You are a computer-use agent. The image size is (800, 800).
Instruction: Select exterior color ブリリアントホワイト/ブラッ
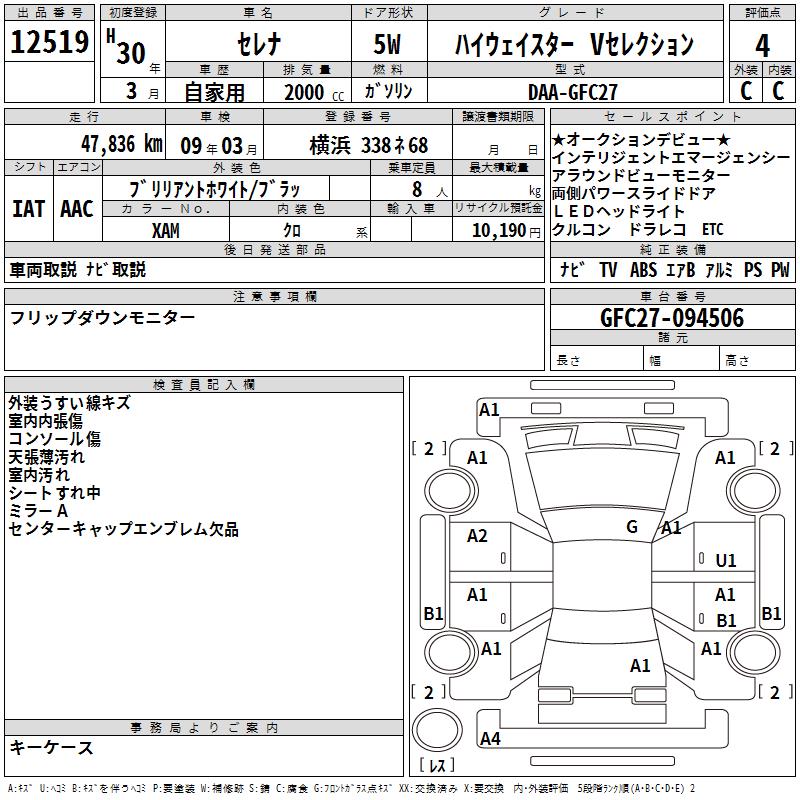[x=215, y=189]
